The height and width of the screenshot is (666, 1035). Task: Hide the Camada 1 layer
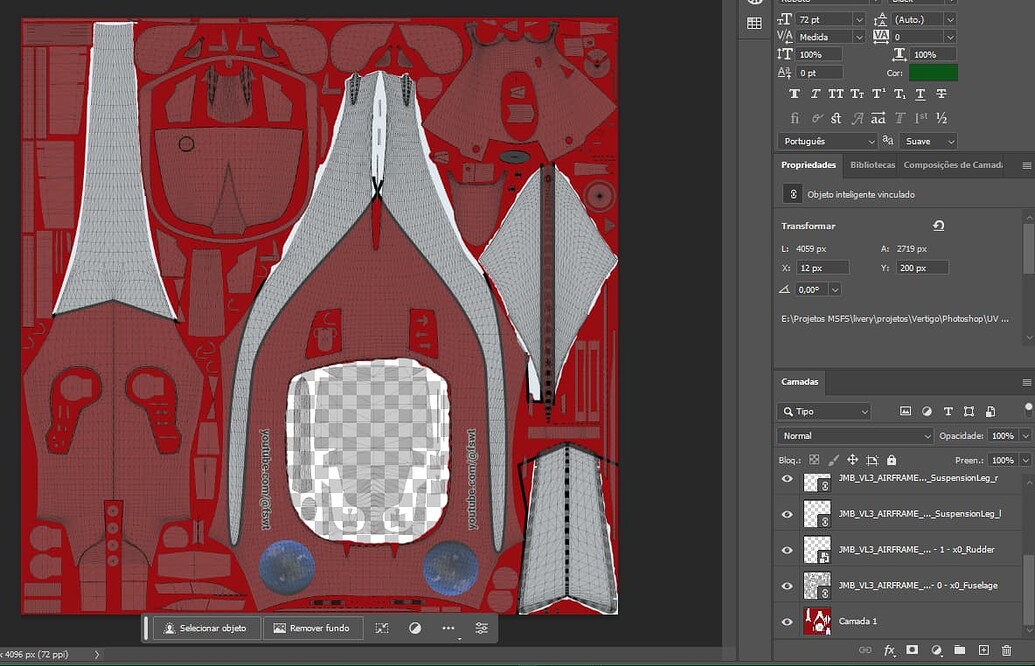pyautogui.click(x=787, y=622)
